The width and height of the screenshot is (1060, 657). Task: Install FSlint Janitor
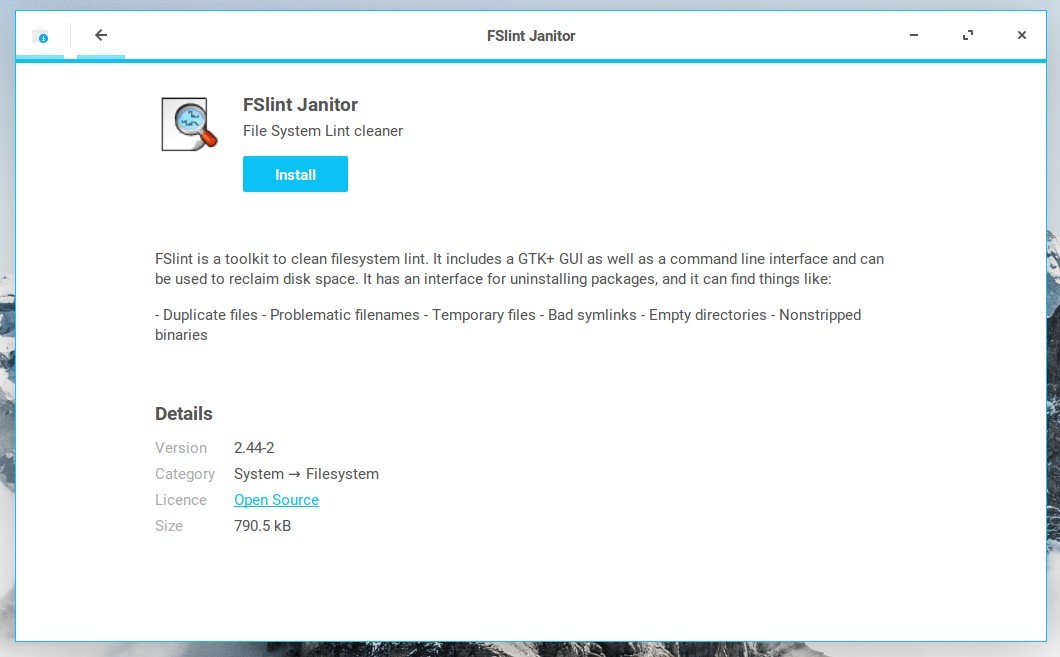pyautogui.click(x=295, y=174)
